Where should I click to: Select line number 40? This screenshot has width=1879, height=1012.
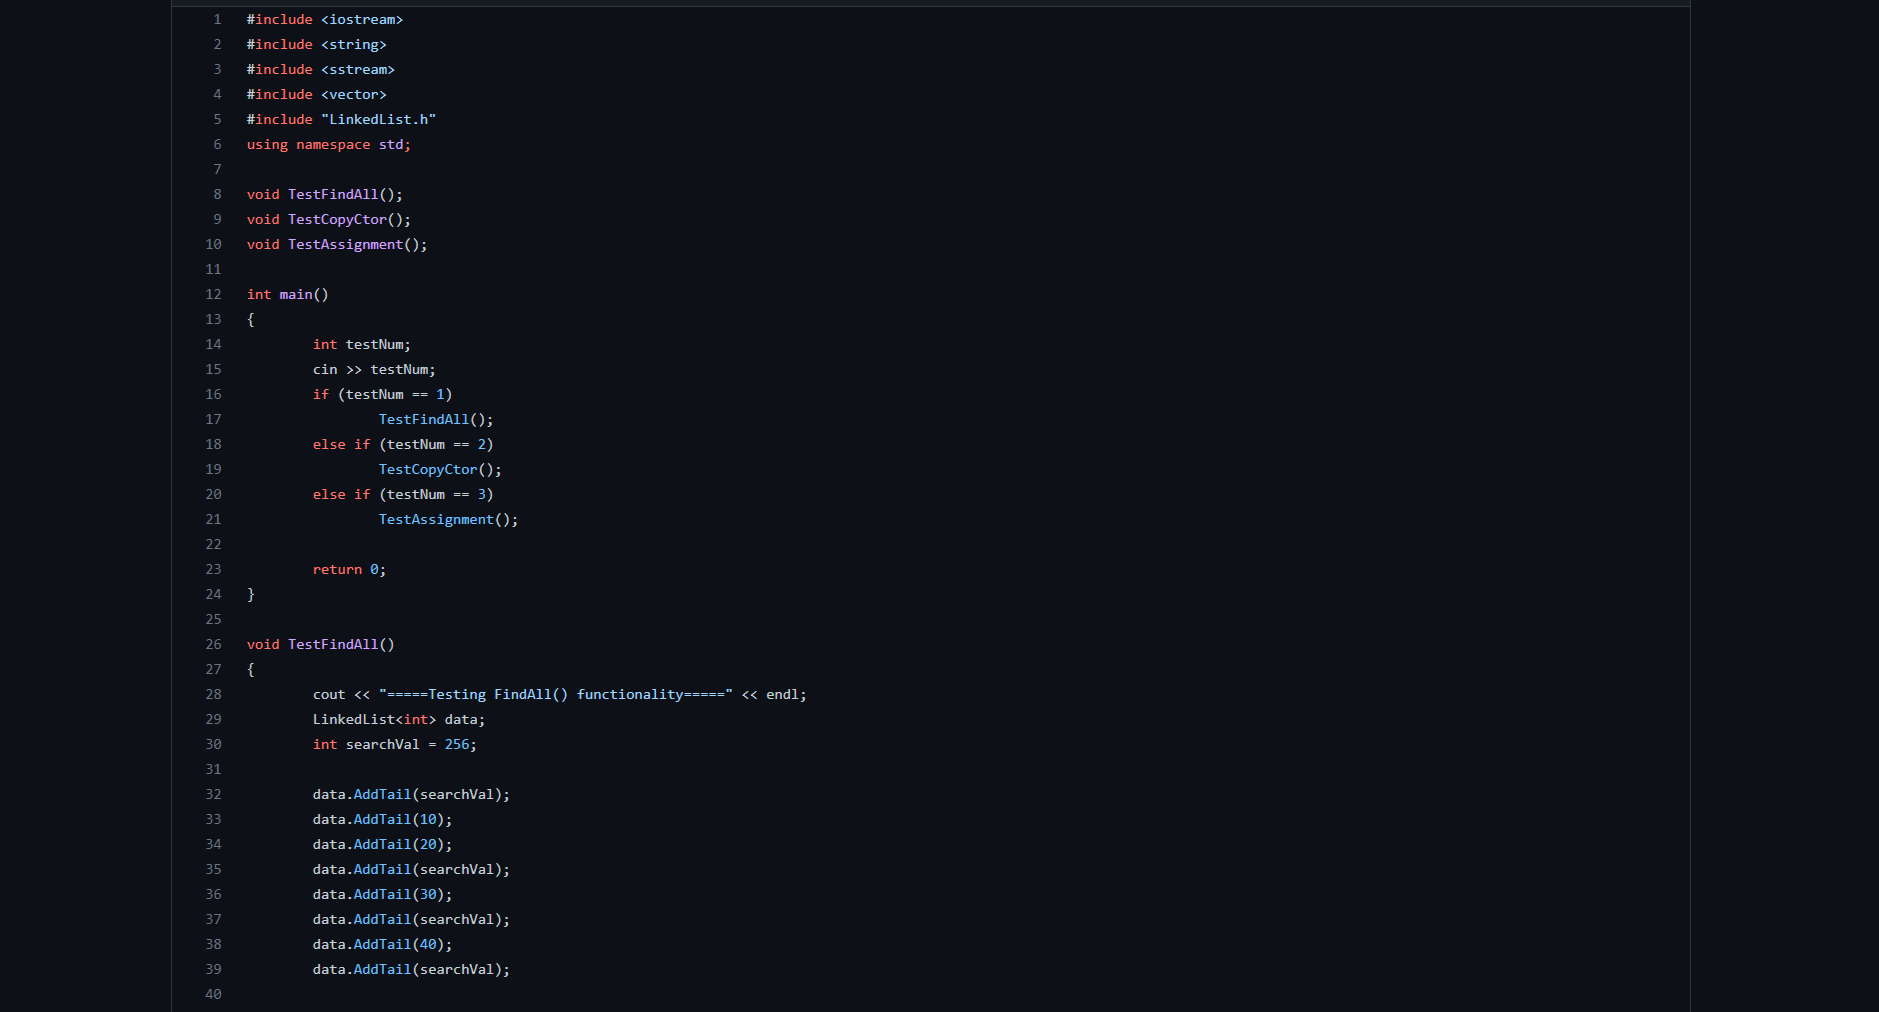[213, 994]
